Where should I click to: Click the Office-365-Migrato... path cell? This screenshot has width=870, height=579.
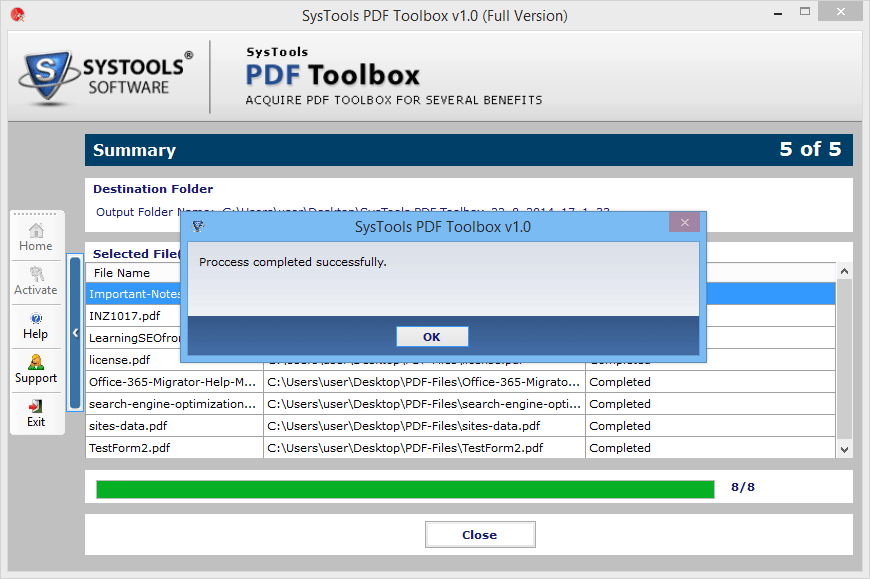click(x=424, y=382)
